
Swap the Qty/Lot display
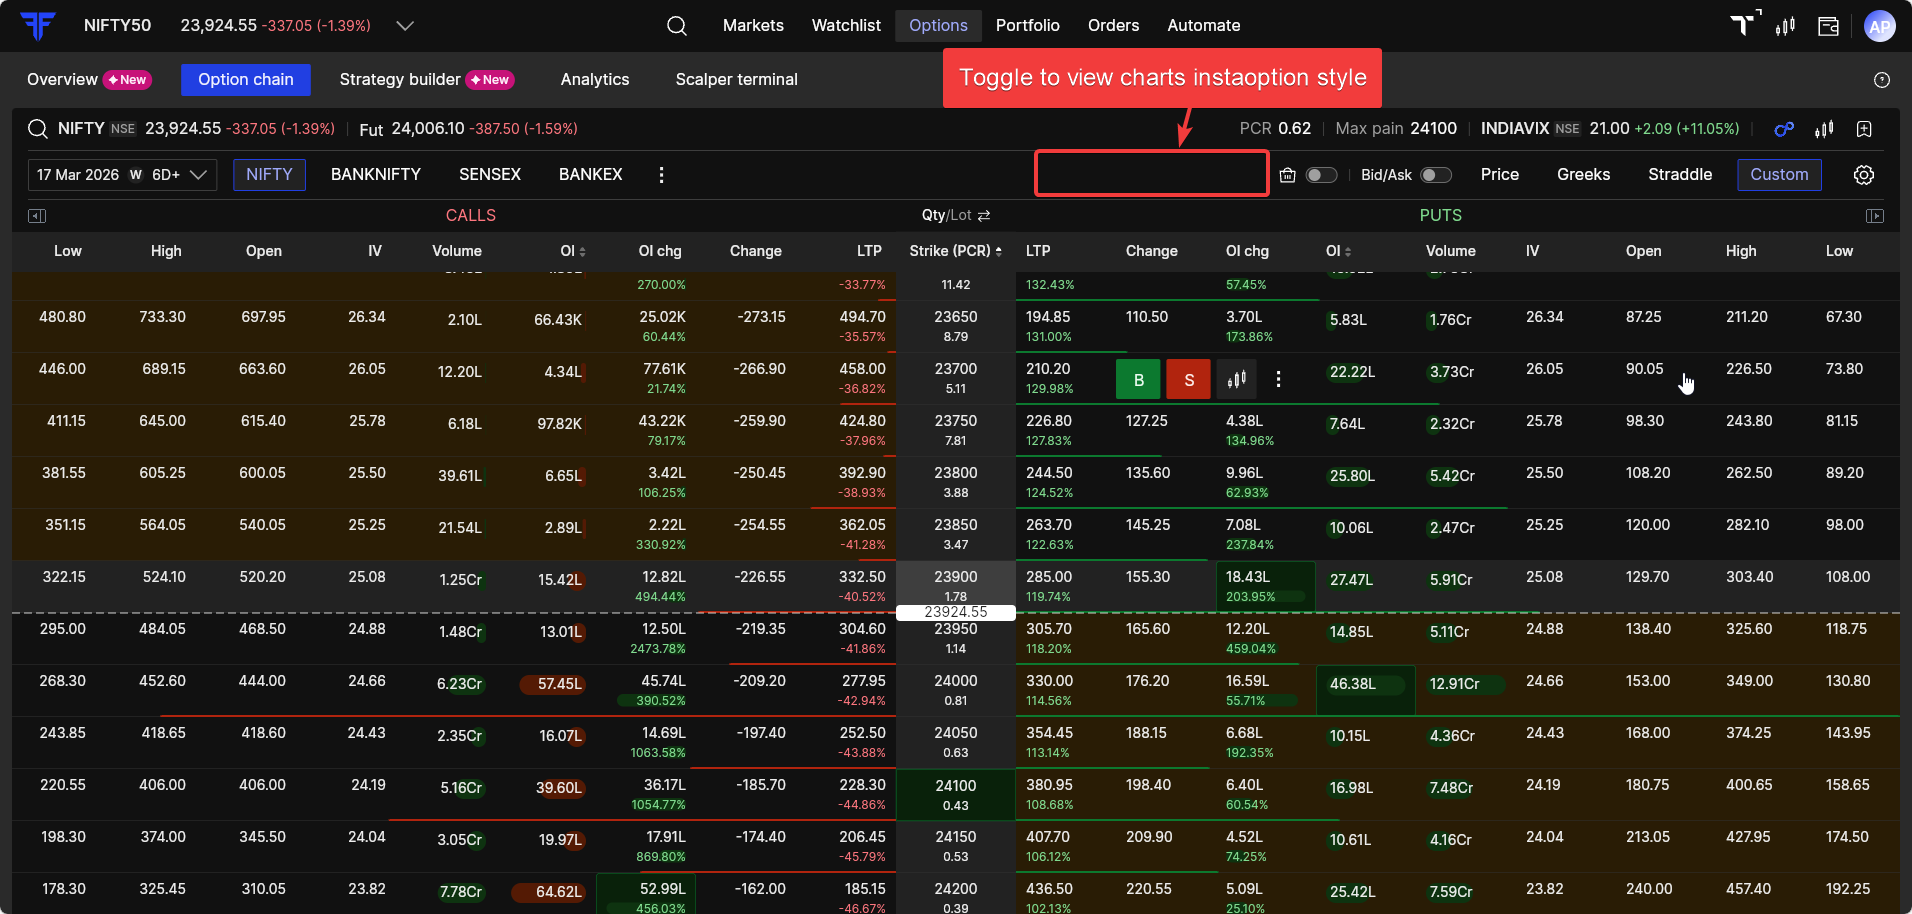tap(984, 215)
